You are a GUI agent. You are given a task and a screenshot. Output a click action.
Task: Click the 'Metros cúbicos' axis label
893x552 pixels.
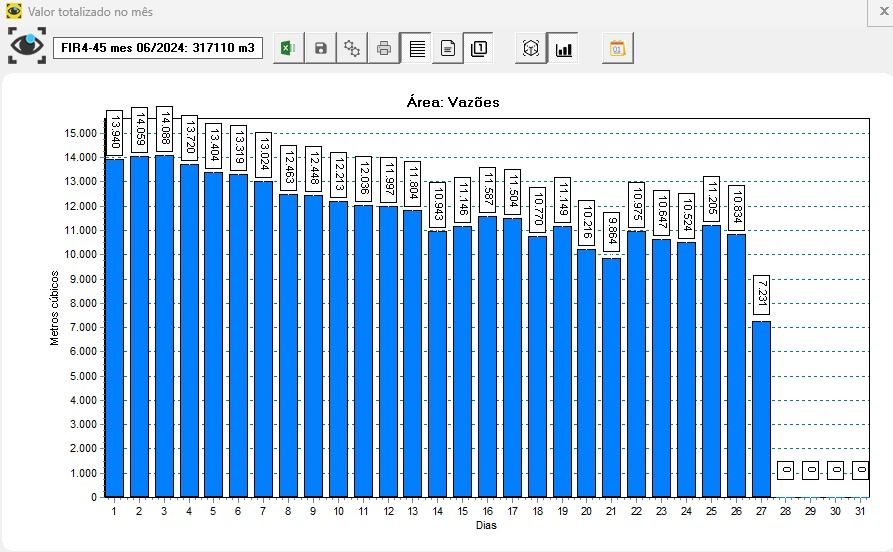pyautogui.click(x=55, y=308)
